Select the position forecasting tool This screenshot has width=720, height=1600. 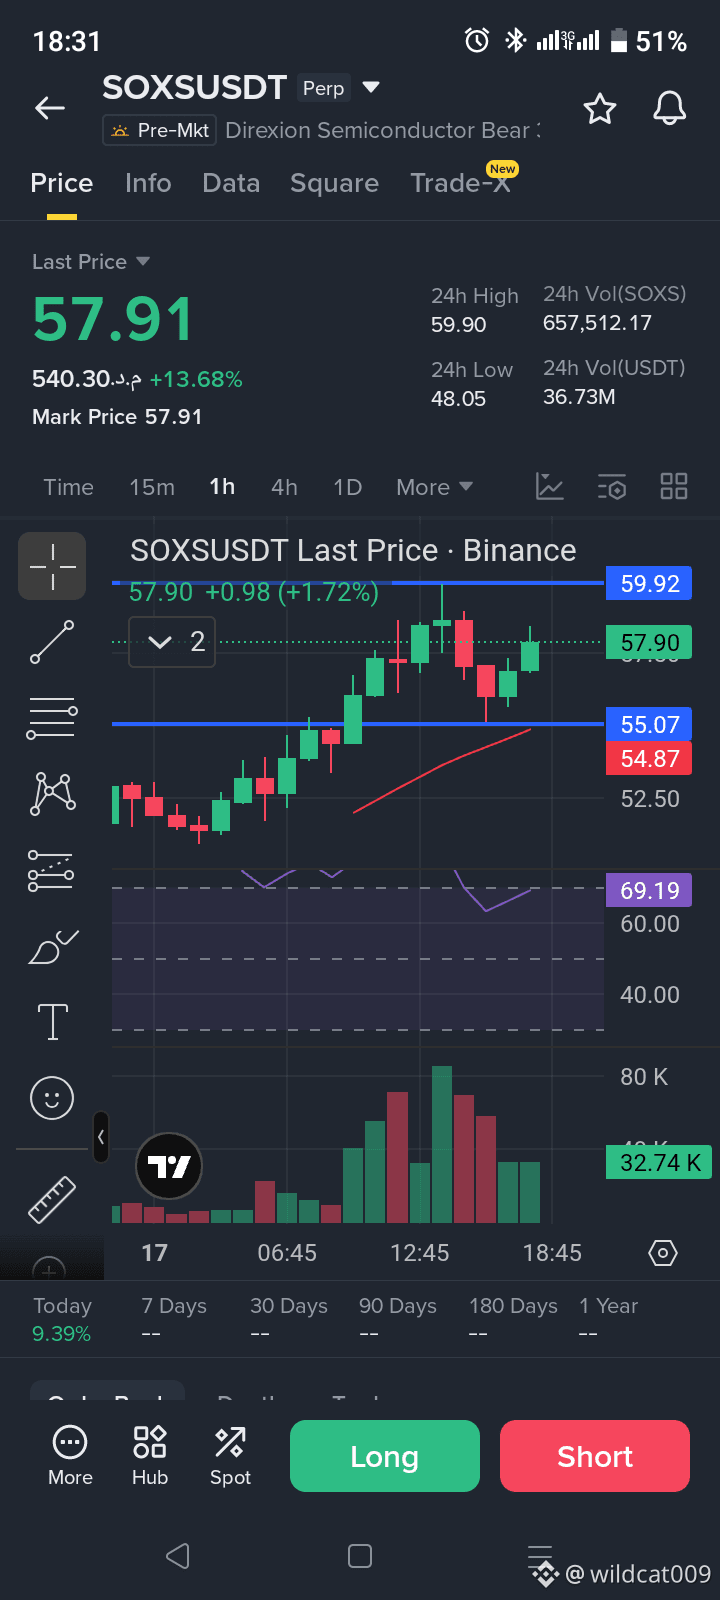[52, 870]
